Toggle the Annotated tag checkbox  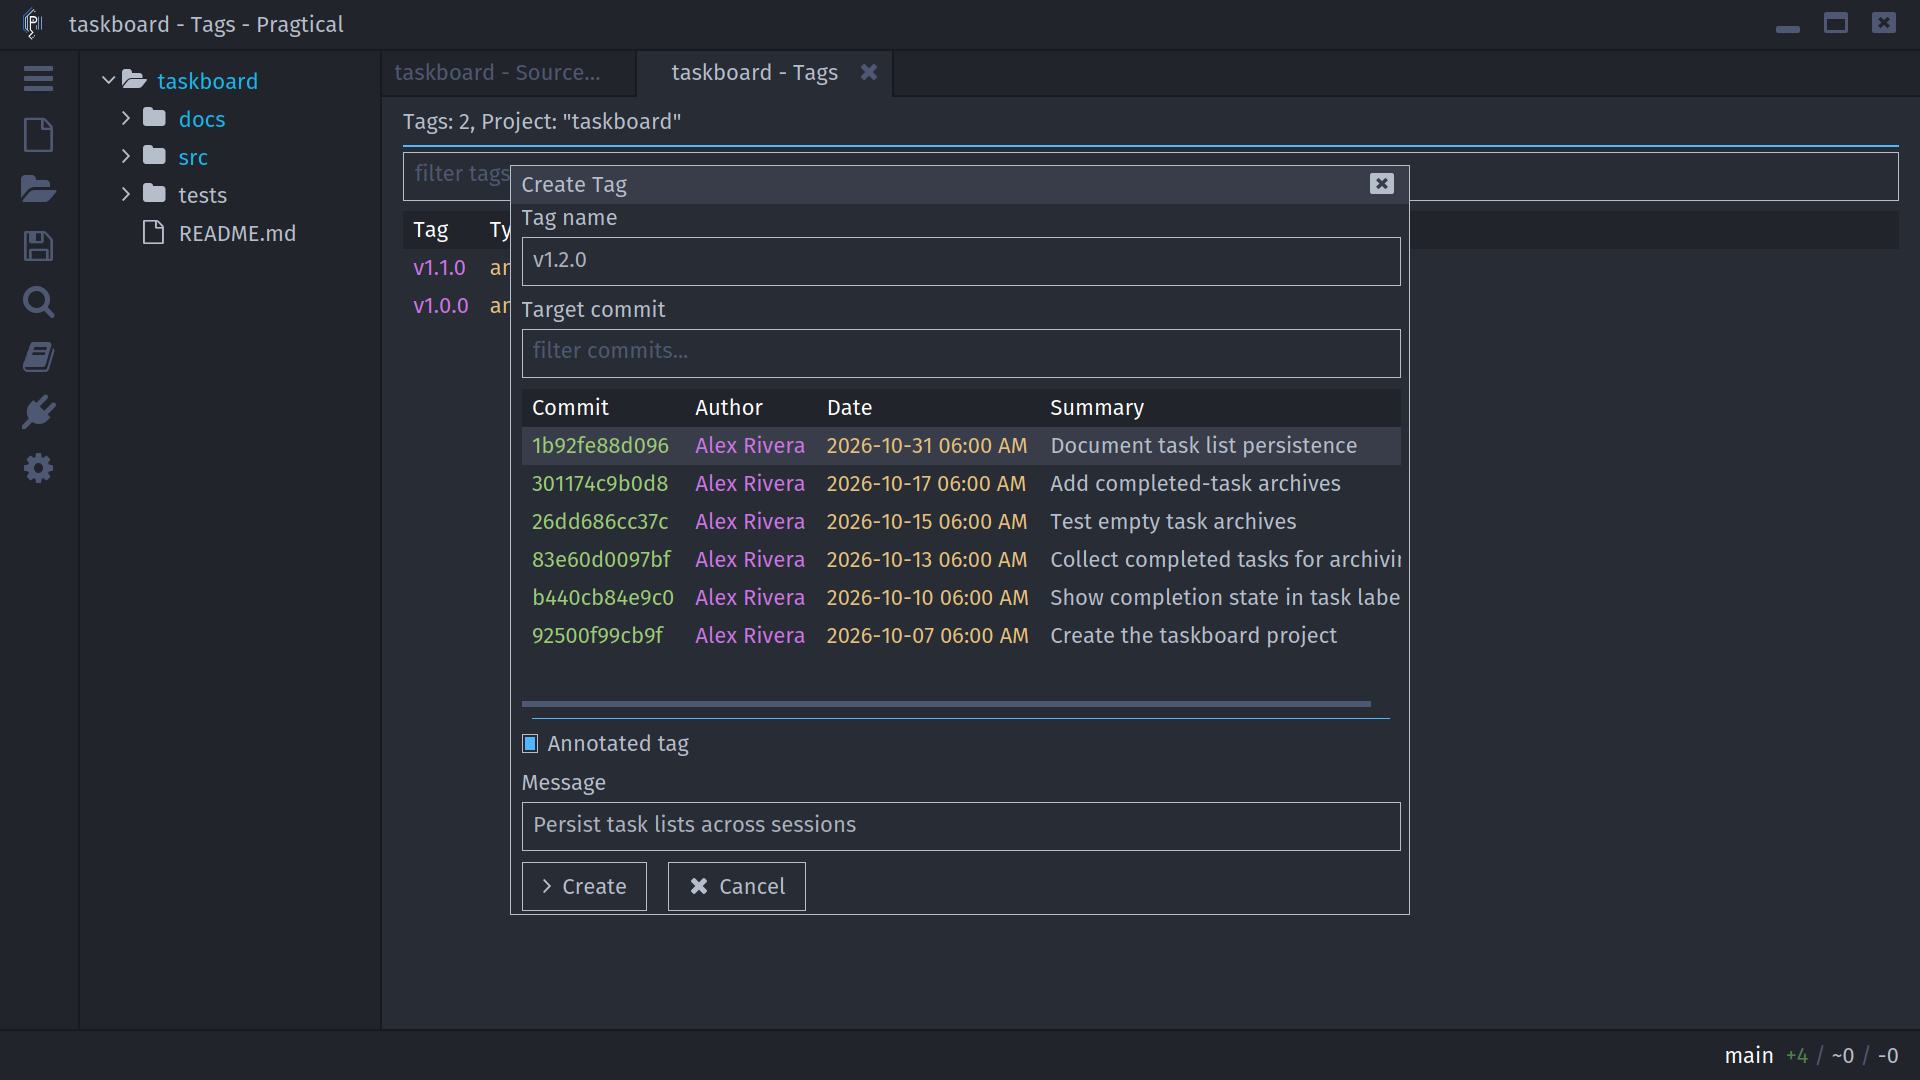(x=530, y=743)
